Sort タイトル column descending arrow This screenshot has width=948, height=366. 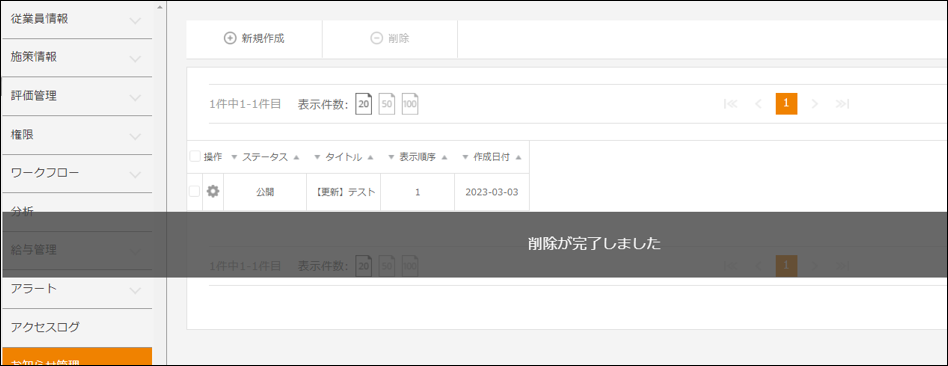click(318, 157)
